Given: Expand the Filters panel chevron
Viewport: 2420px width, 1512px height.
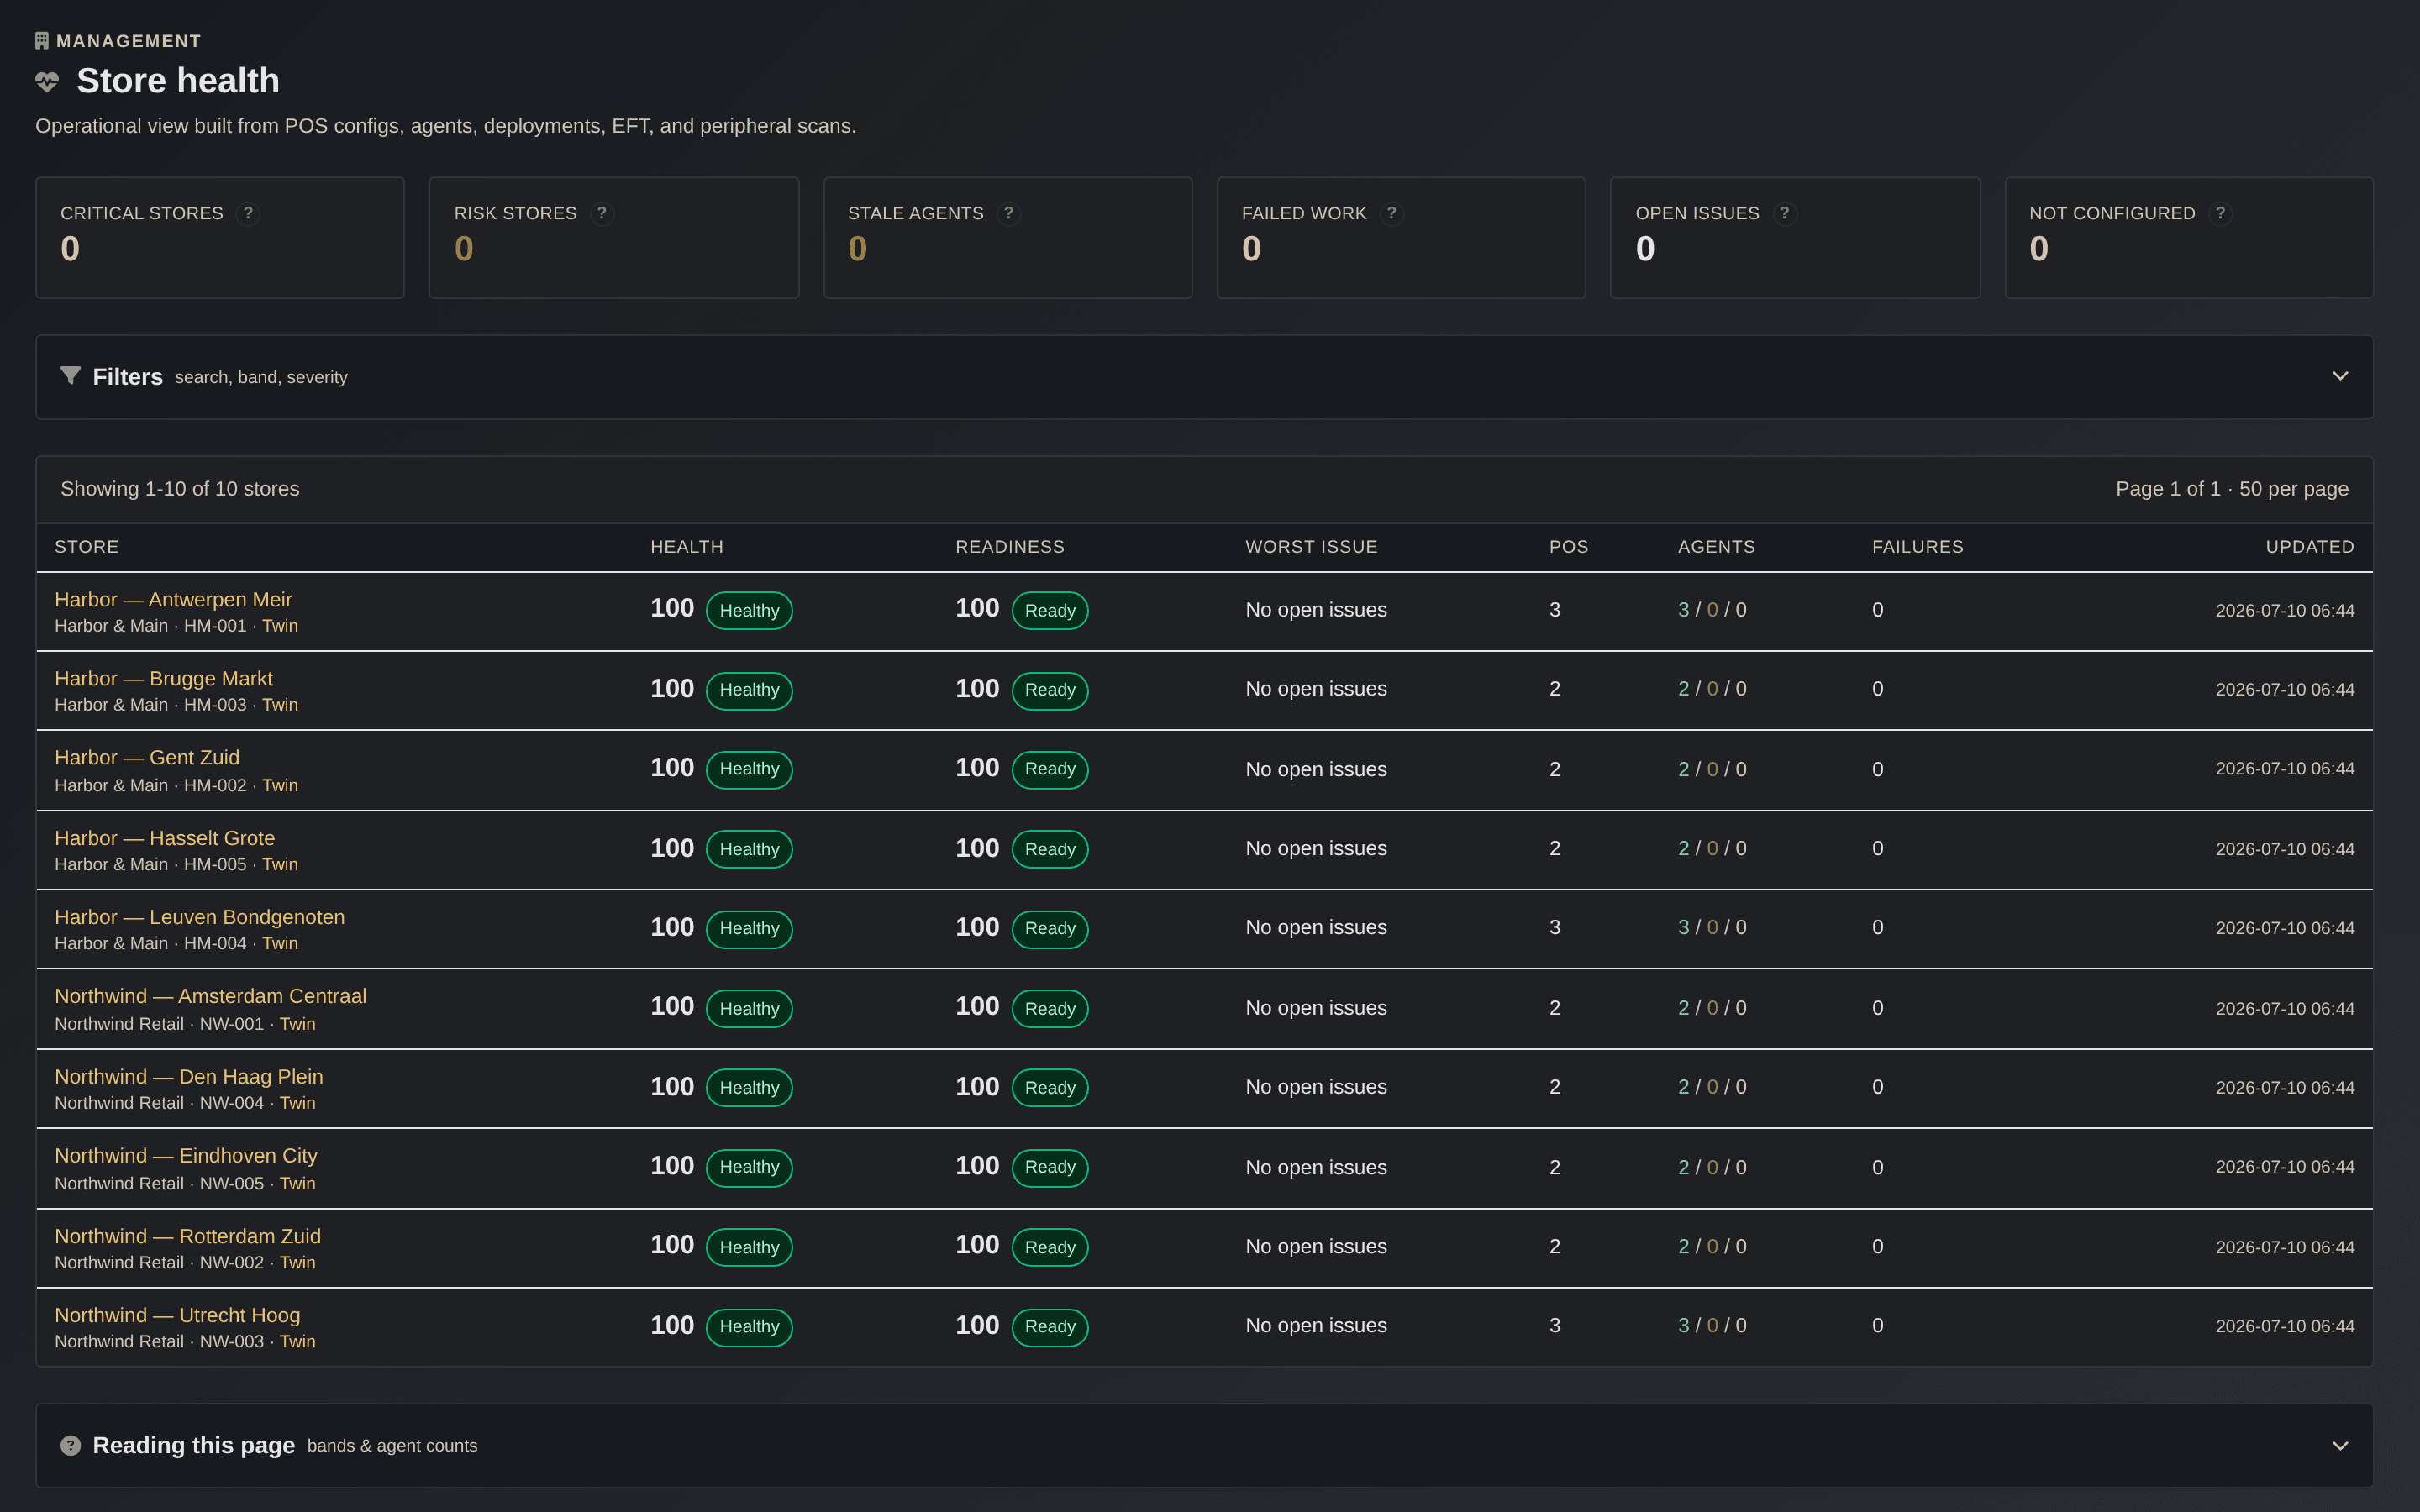Looking at the screenshot, I should pyautogui.click(x=2340, y=376).
